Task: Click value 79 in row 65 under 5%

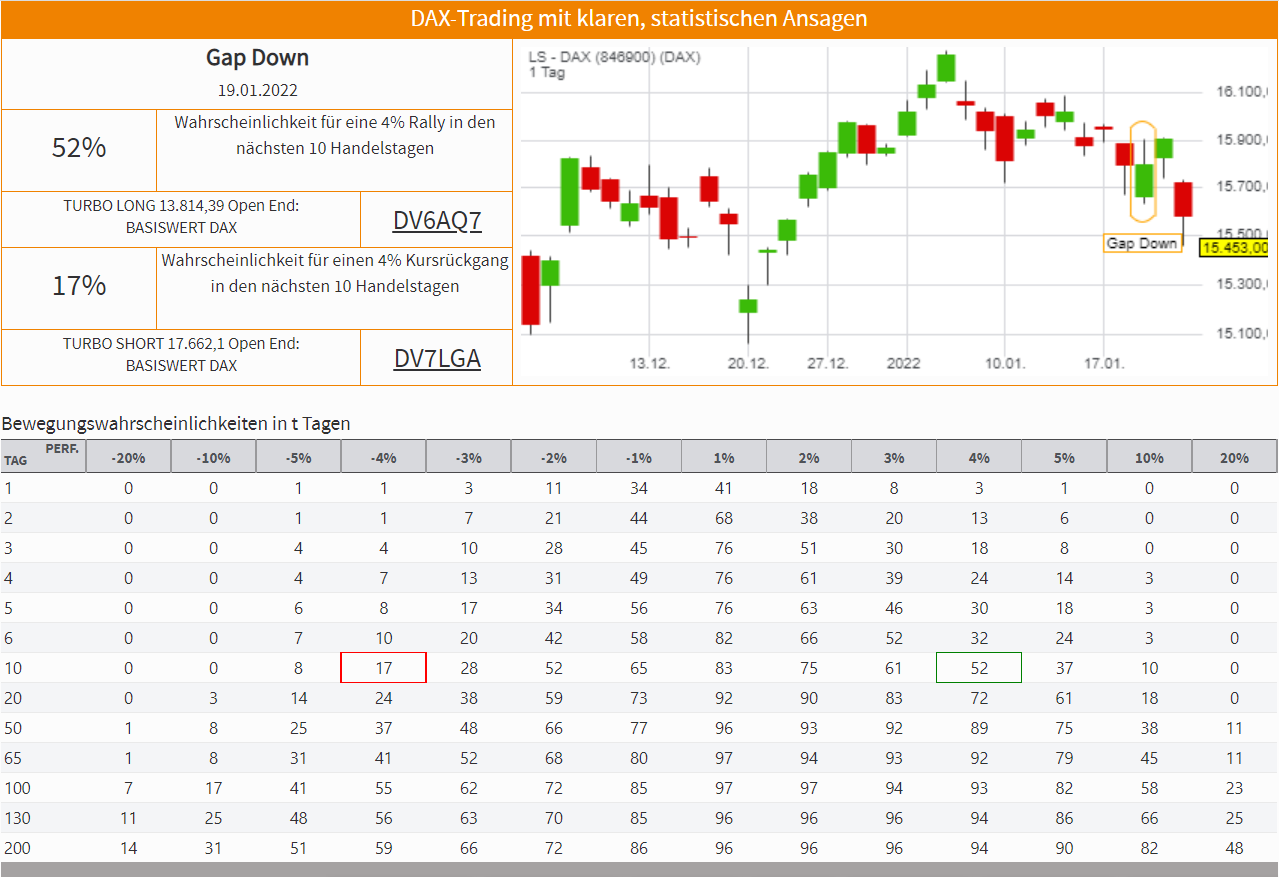Action: [1064, 758]
